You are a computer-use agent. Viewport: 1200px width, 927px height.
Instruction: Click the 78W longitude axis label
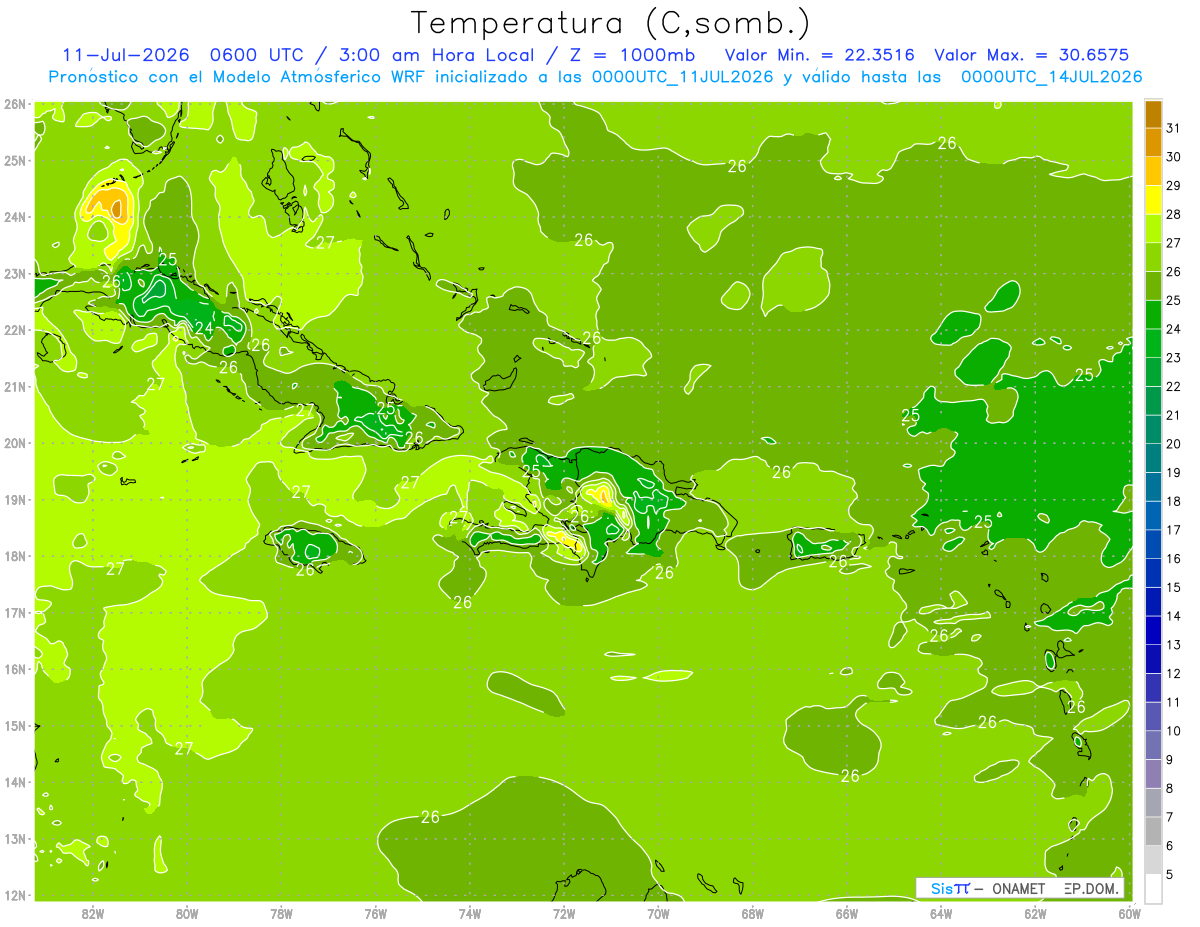pyautogui.click(x=281, y=914)
